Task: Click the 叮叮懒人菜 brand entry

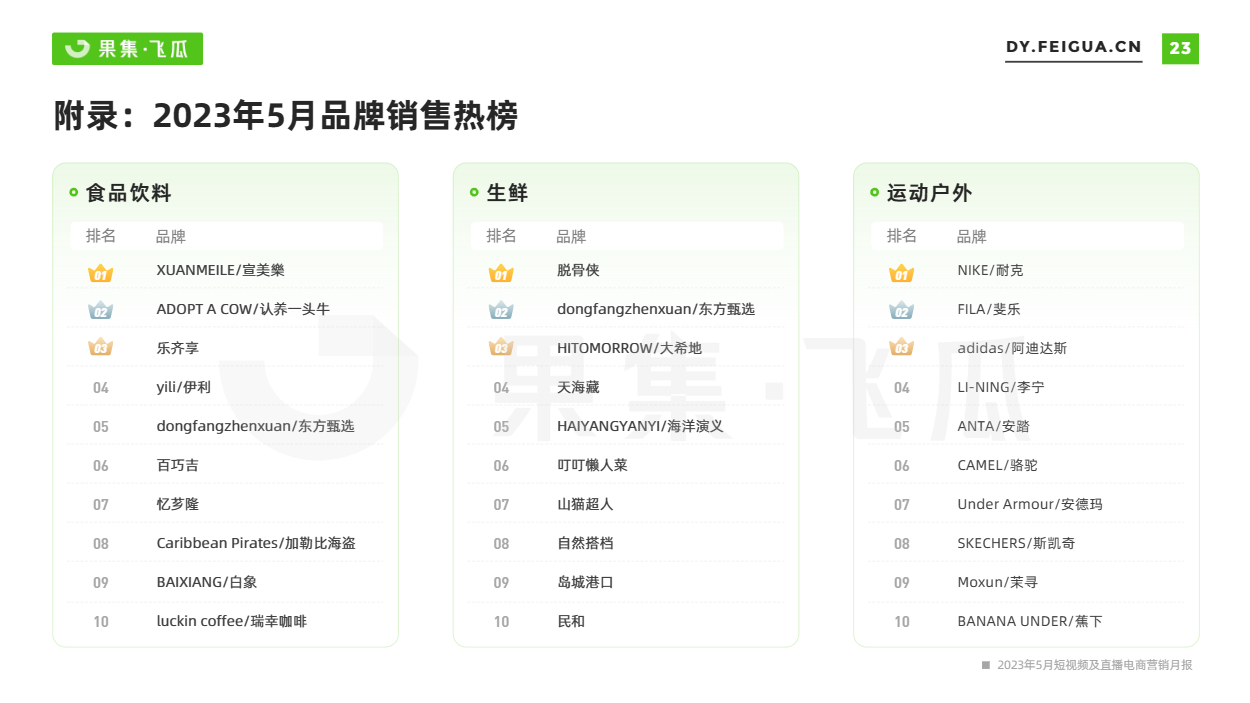Action: point(592,465)
